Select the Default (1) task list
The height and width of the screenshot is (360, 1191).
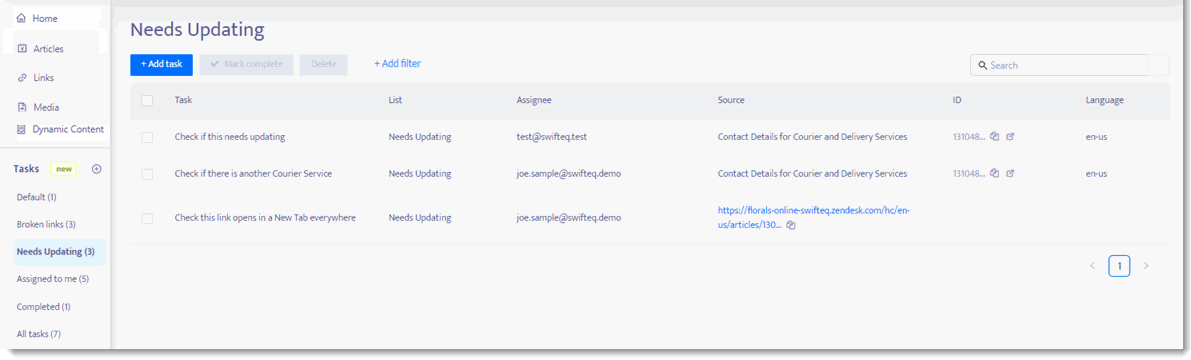pos(37,197)
